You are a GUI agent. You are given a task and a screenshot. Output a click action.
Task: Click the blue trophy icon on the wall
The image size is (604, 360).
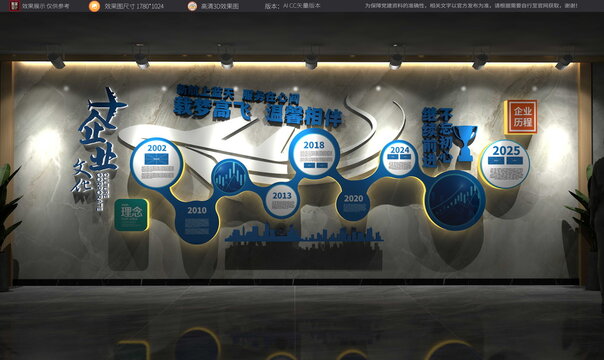[465, 143]
